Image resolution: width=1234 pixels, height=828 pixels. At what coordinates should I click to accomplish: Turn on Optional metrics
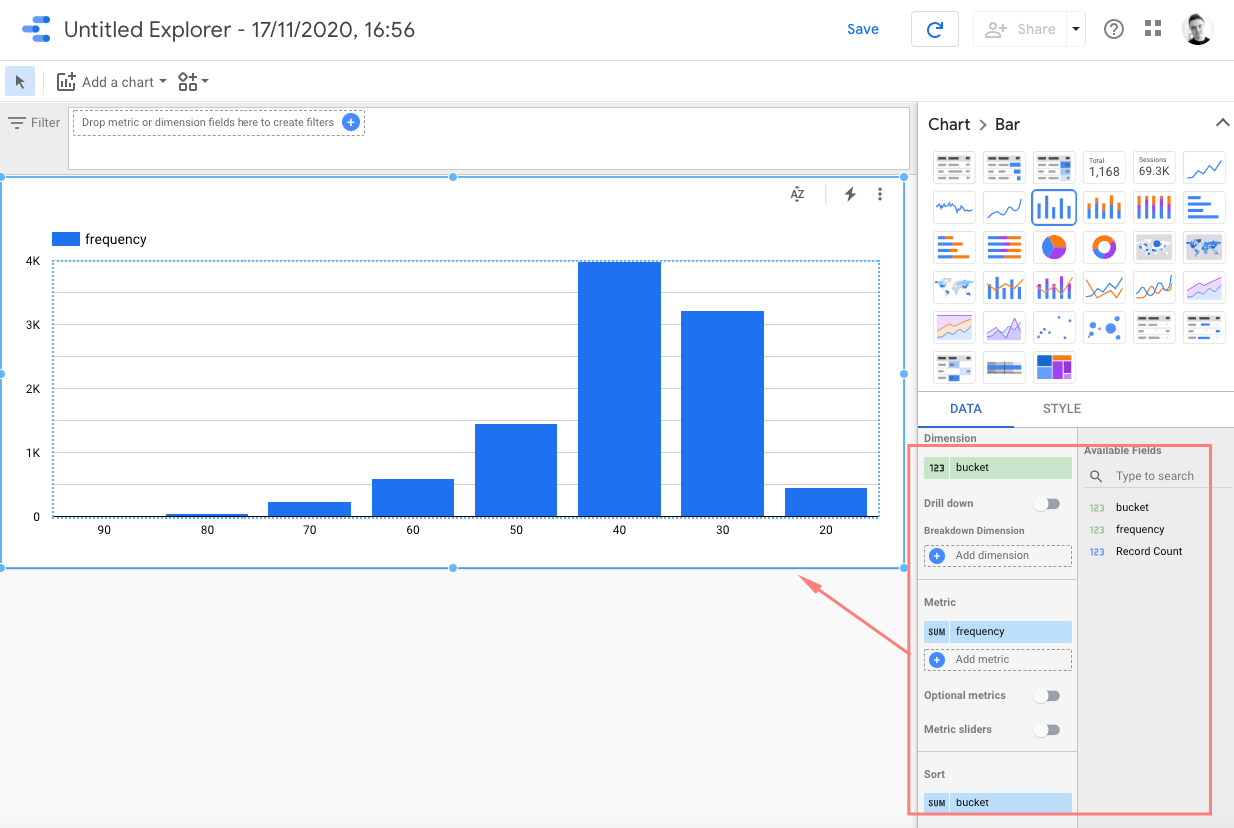pyautogui.click(x=1047, y=696)
